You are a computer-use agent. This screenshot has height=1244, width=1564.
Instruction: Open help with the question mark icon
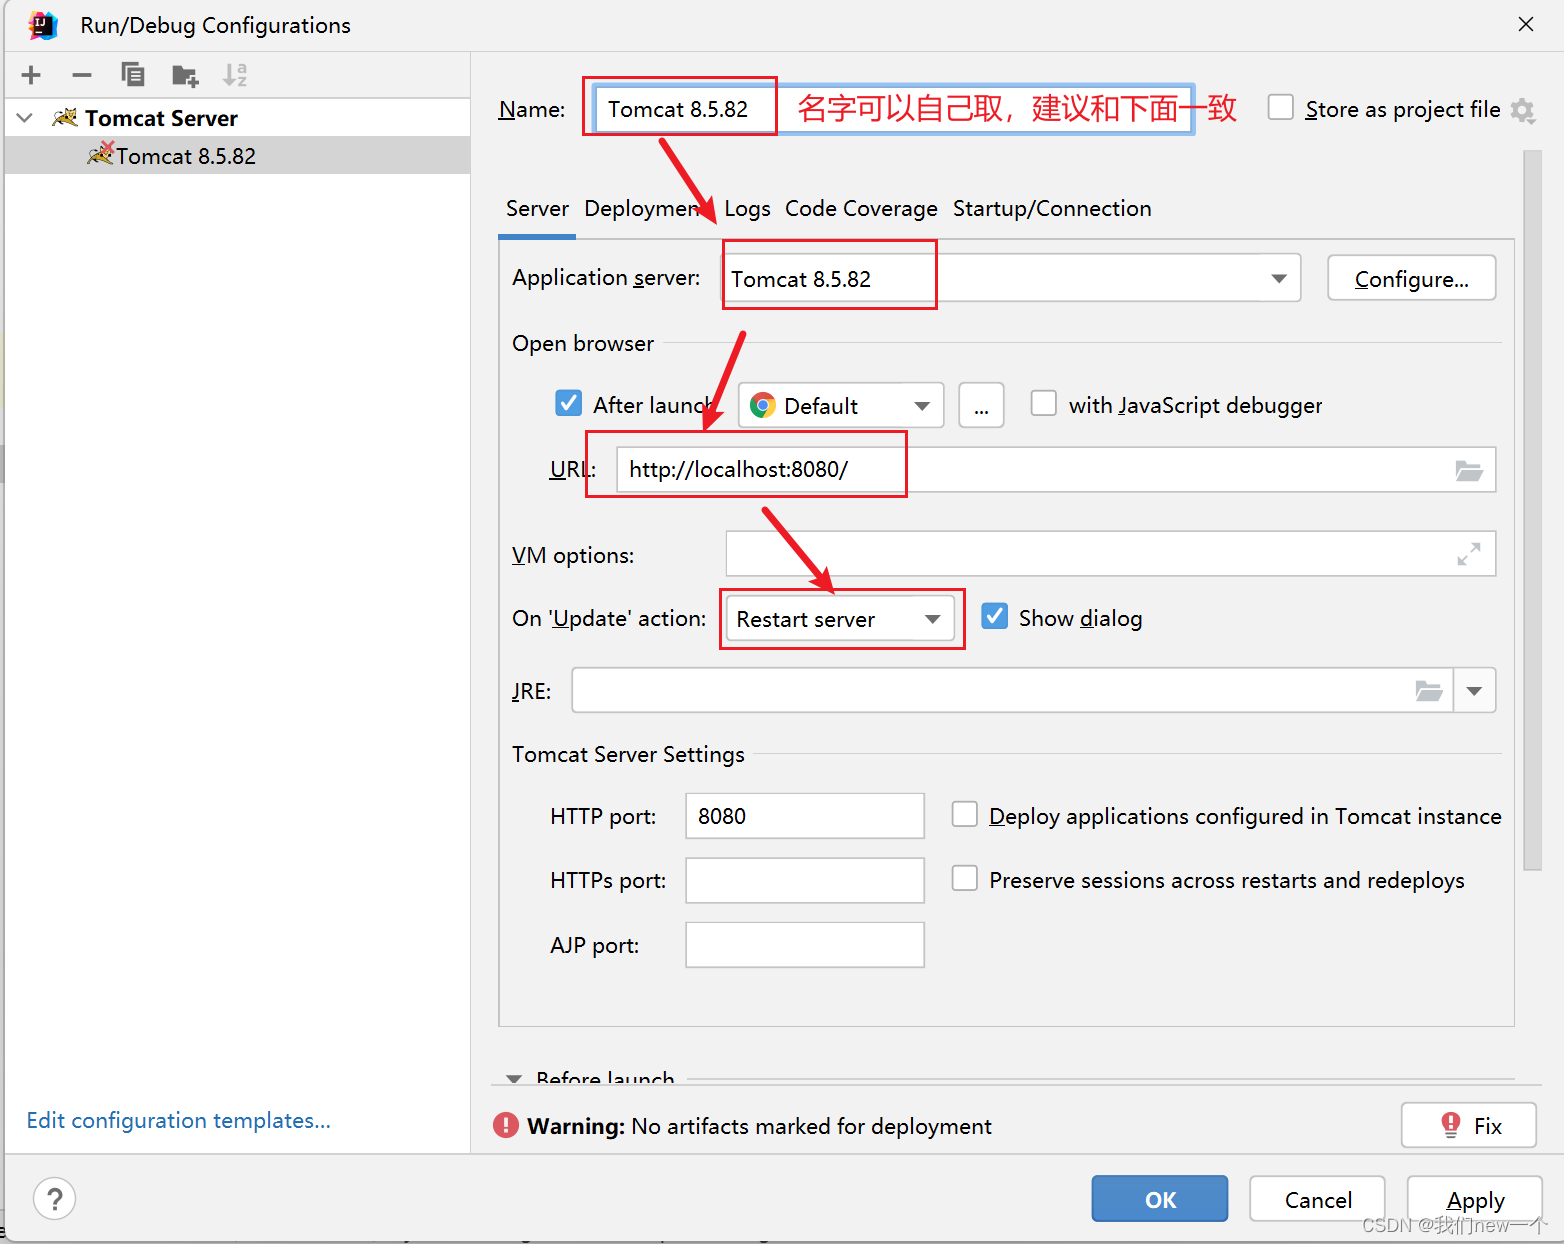[x=55, y=1199]
